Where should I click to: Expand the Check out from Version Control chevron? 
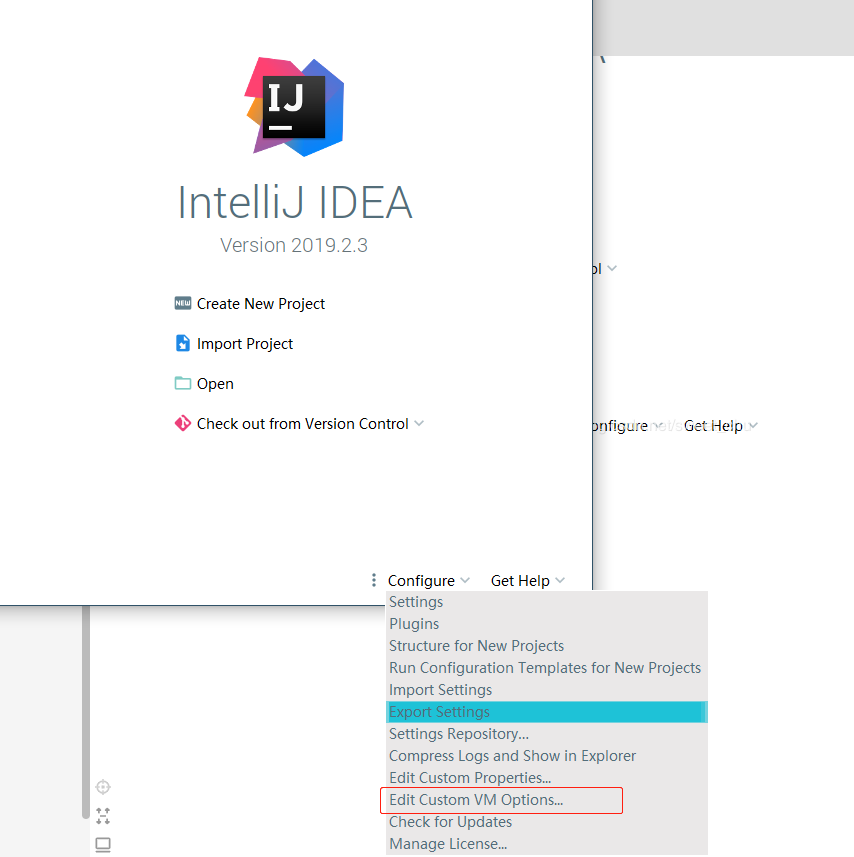[x=419, y=423]
